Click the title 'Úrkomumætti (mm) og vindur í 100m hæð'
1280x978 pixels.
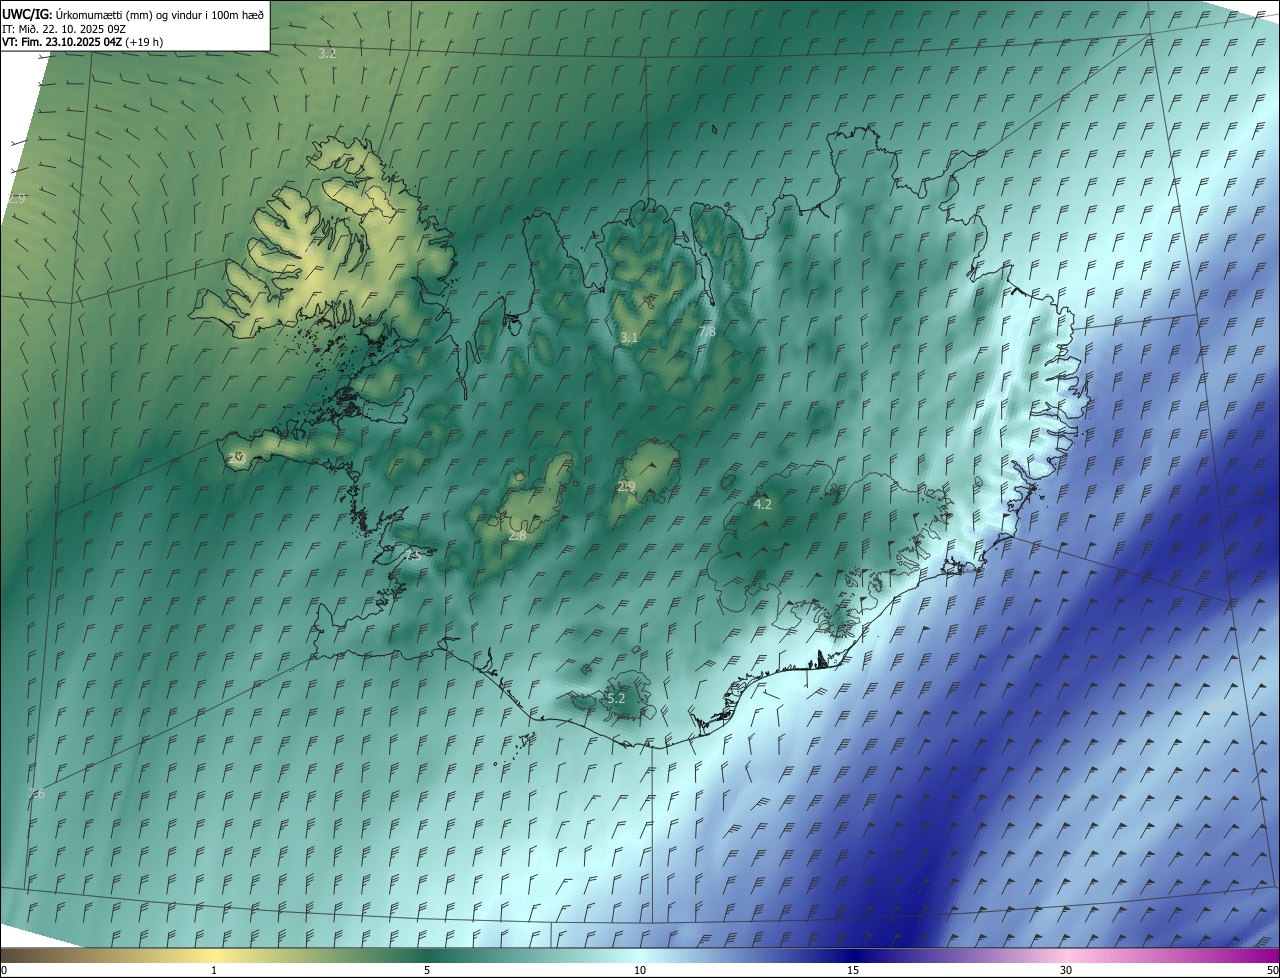[x=160, y=14]
